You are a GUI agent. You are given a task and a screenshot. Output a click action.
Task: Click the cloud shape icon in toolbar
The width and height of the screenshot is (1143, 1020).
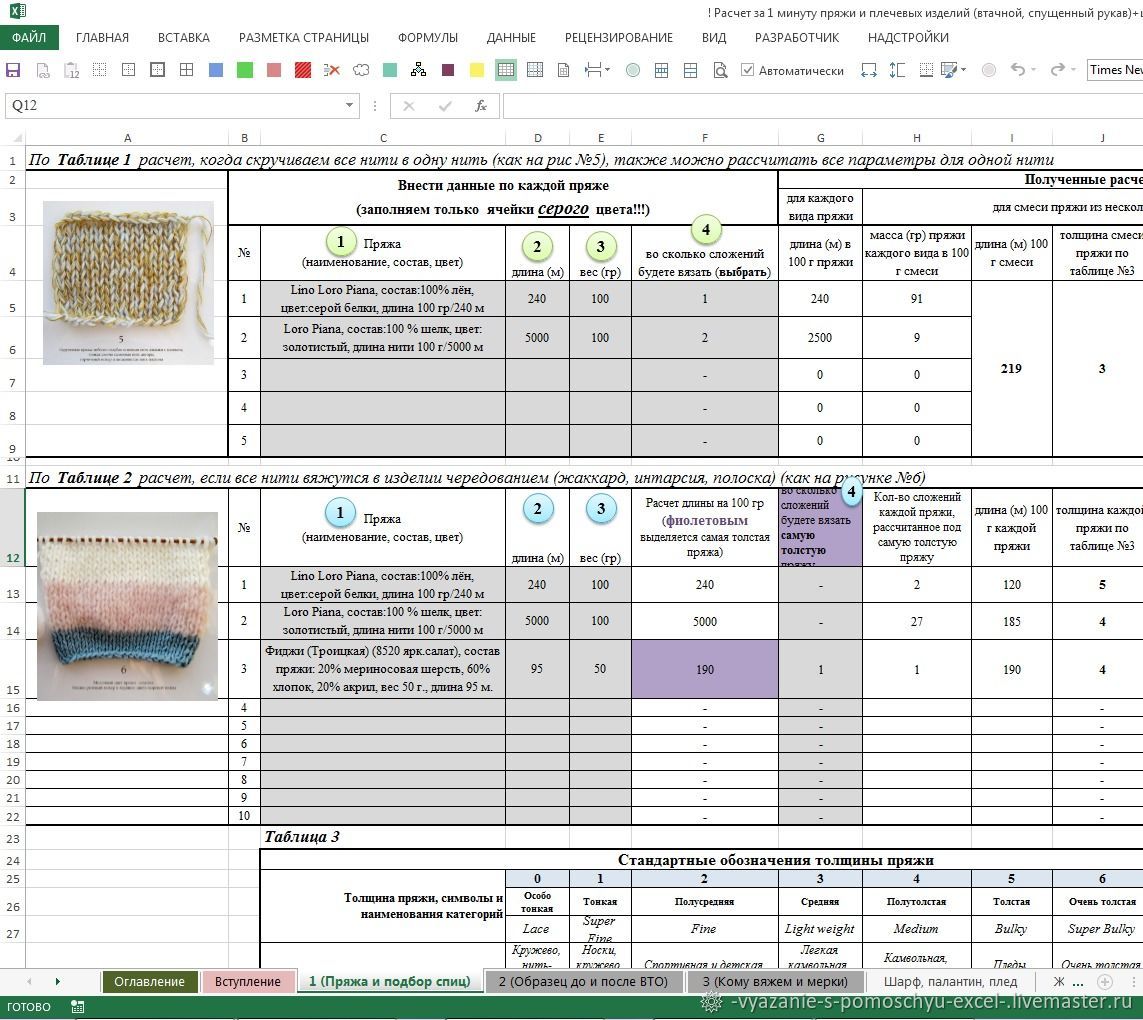tap(361, 70)
